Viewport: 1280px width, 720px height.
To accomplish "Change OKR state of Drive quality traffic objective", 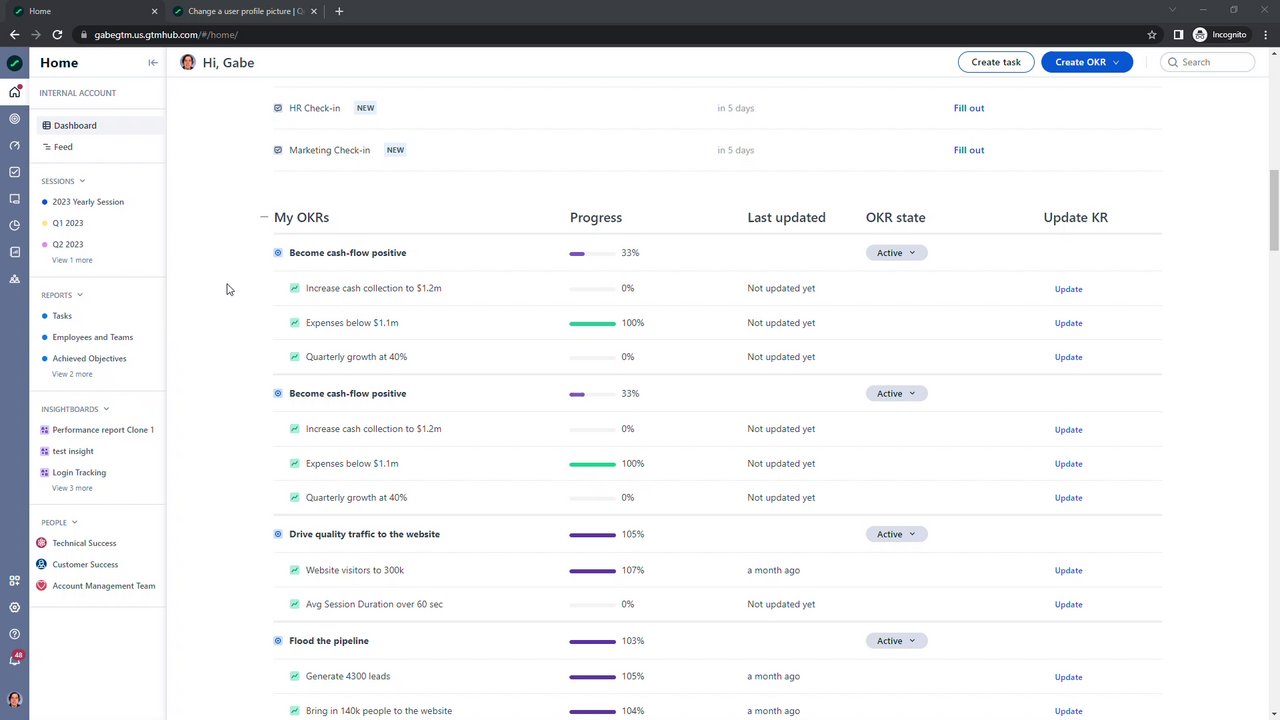I will 896,534.
